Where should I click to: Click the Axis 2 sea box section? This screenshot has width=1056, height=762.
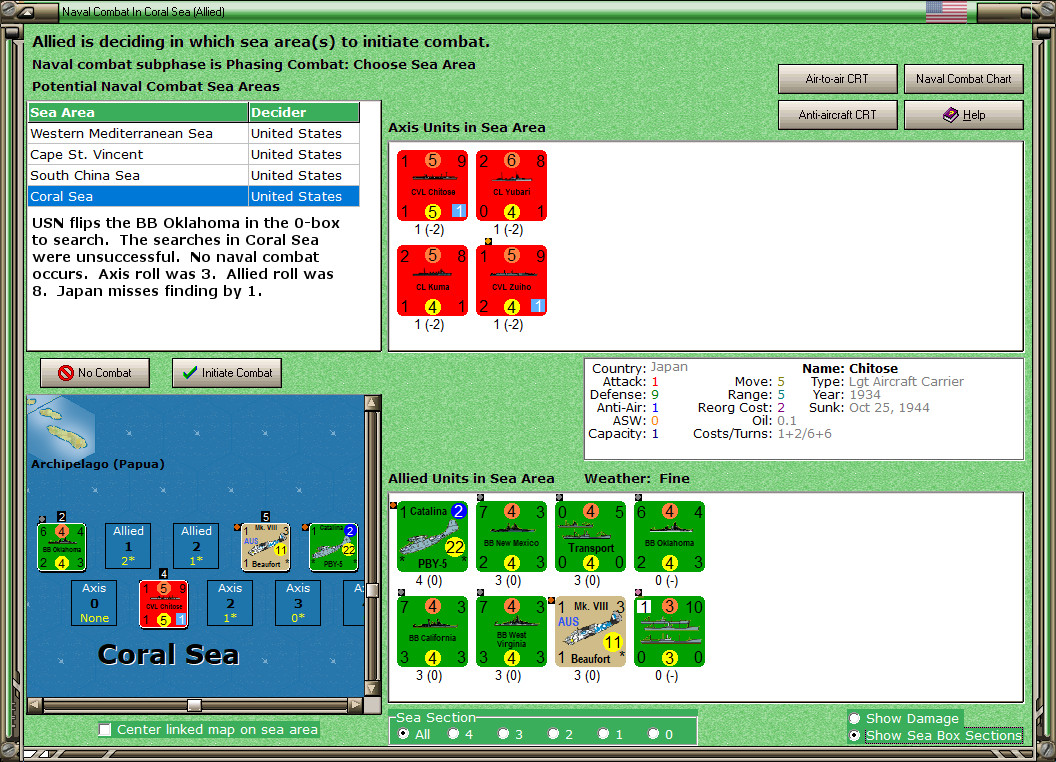[230, 603]
